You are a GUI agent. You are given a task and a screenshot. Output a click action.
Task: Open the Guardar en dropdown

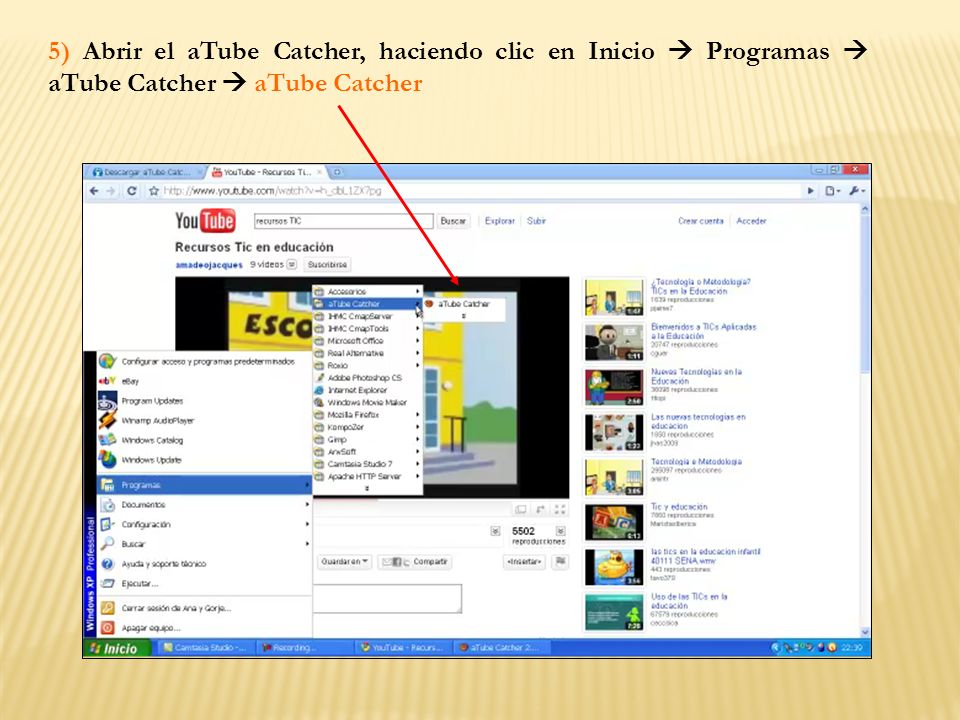(x=345, y=561)
